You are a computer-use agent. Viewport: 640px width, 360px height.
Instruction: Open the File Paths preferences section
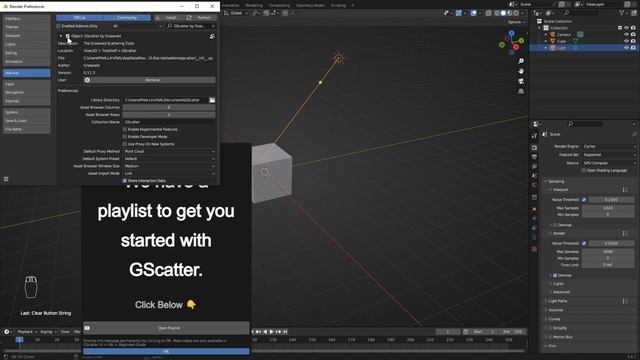(x=27, y=129)
